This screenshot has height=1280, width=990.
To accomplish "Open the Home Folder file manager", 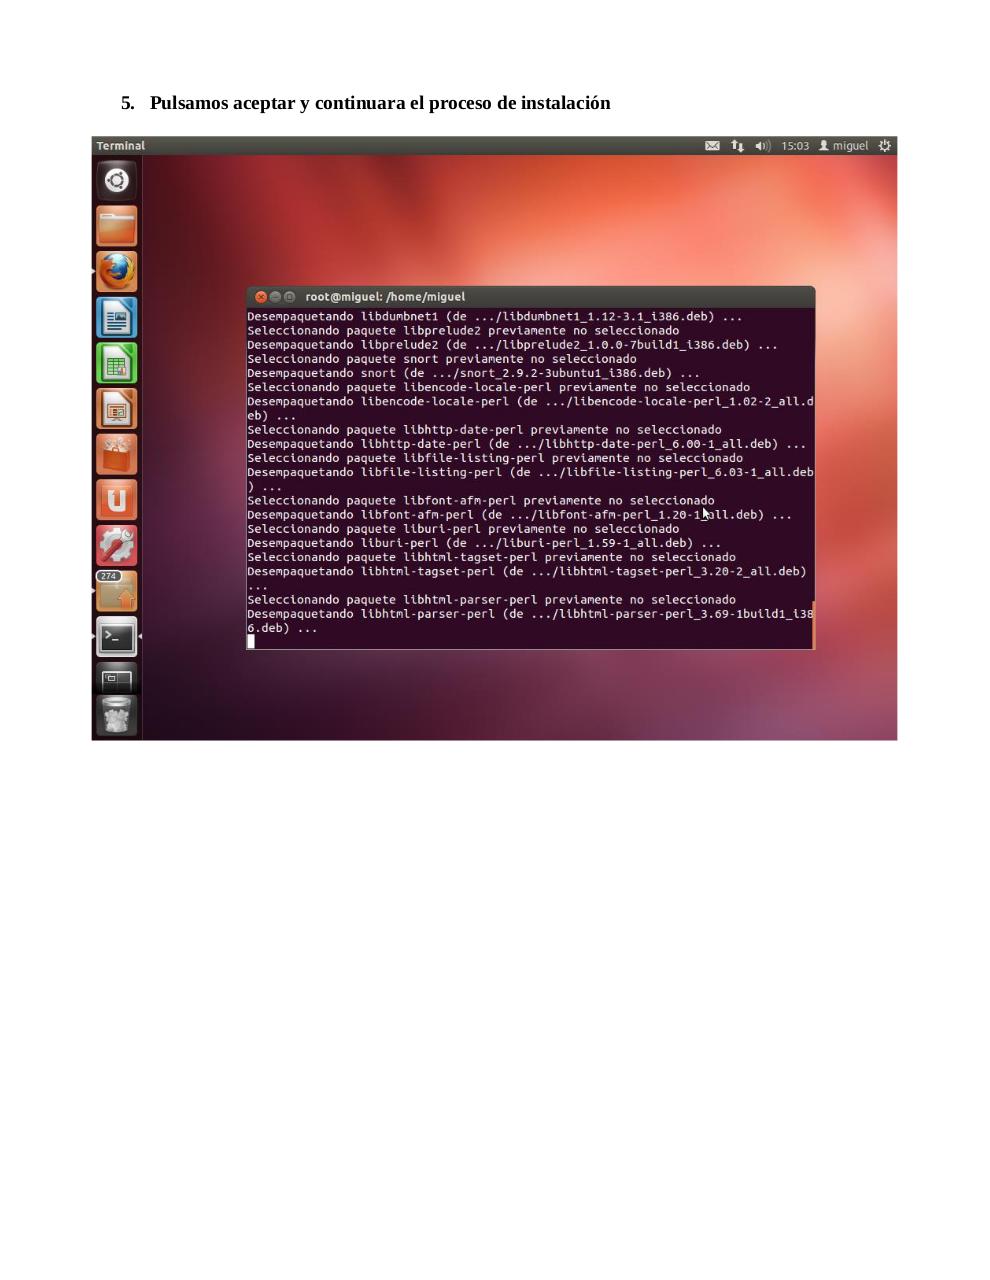I will (116, 226).
